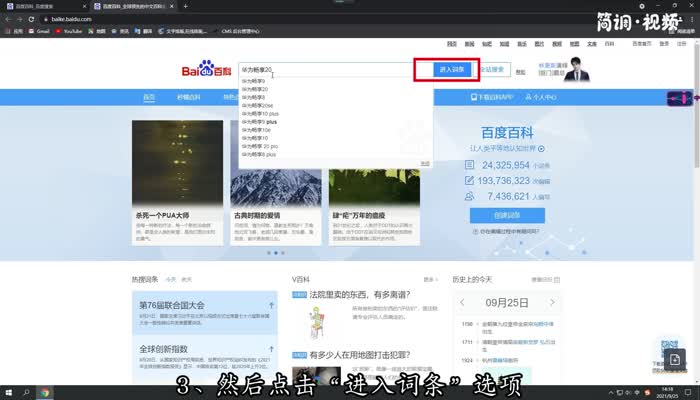
Task: Click the Windows Start button
Action: pos(10,392)
